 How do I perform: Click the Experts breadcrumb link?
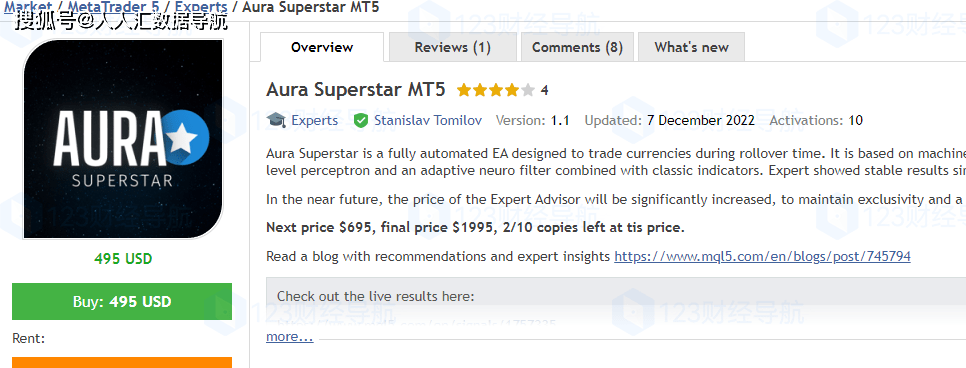(x=201, y=7)
